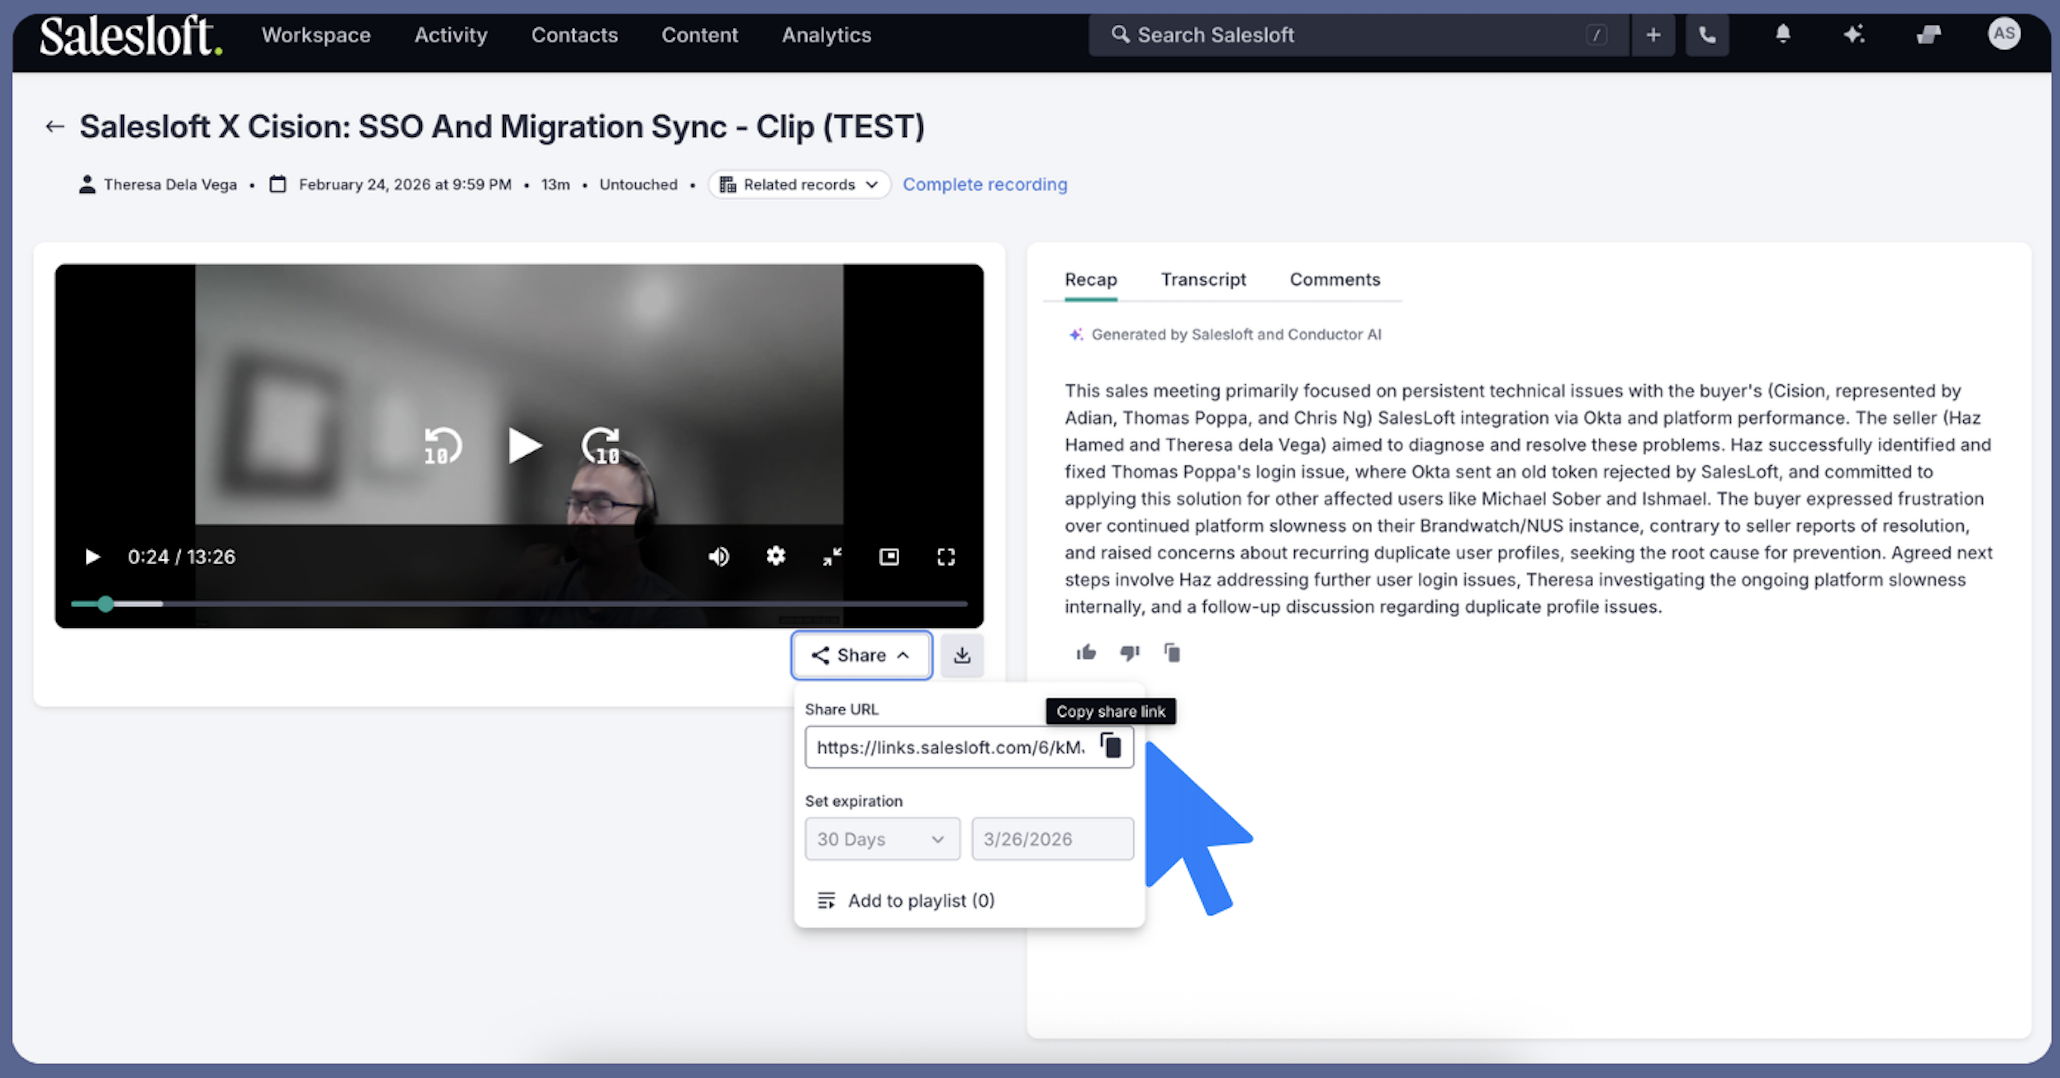Open the Analytics menu
This screenshot has height=1078, width=2060.
coord(826,35)
